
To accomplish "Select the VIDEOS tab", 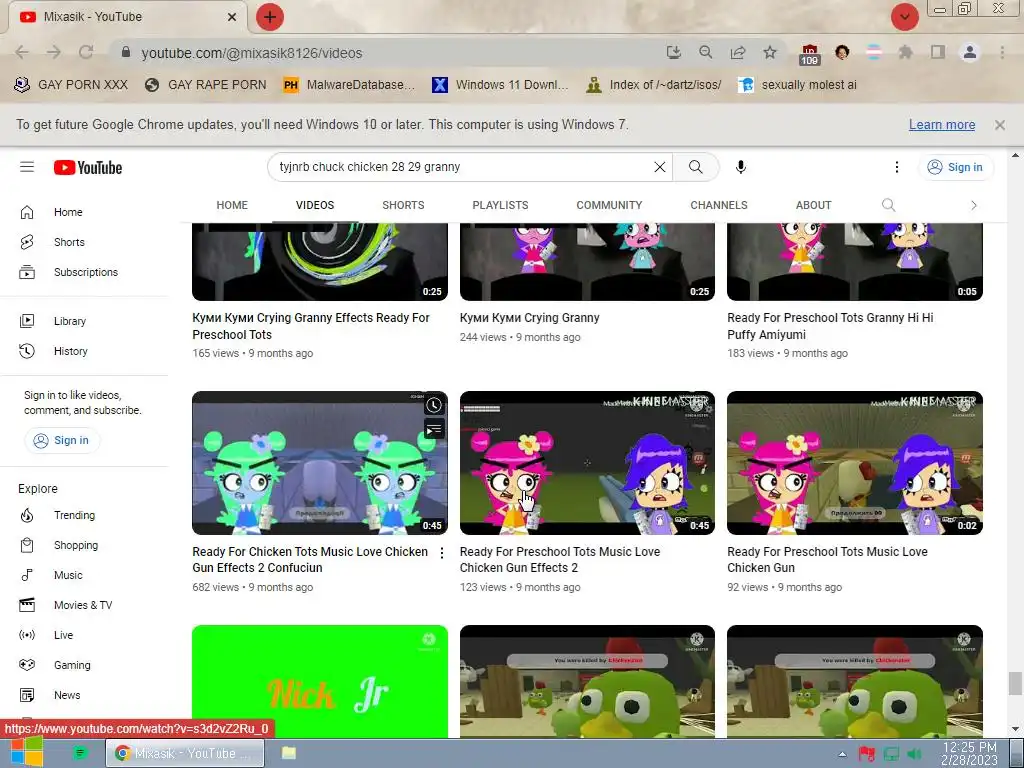I will 315,205.
